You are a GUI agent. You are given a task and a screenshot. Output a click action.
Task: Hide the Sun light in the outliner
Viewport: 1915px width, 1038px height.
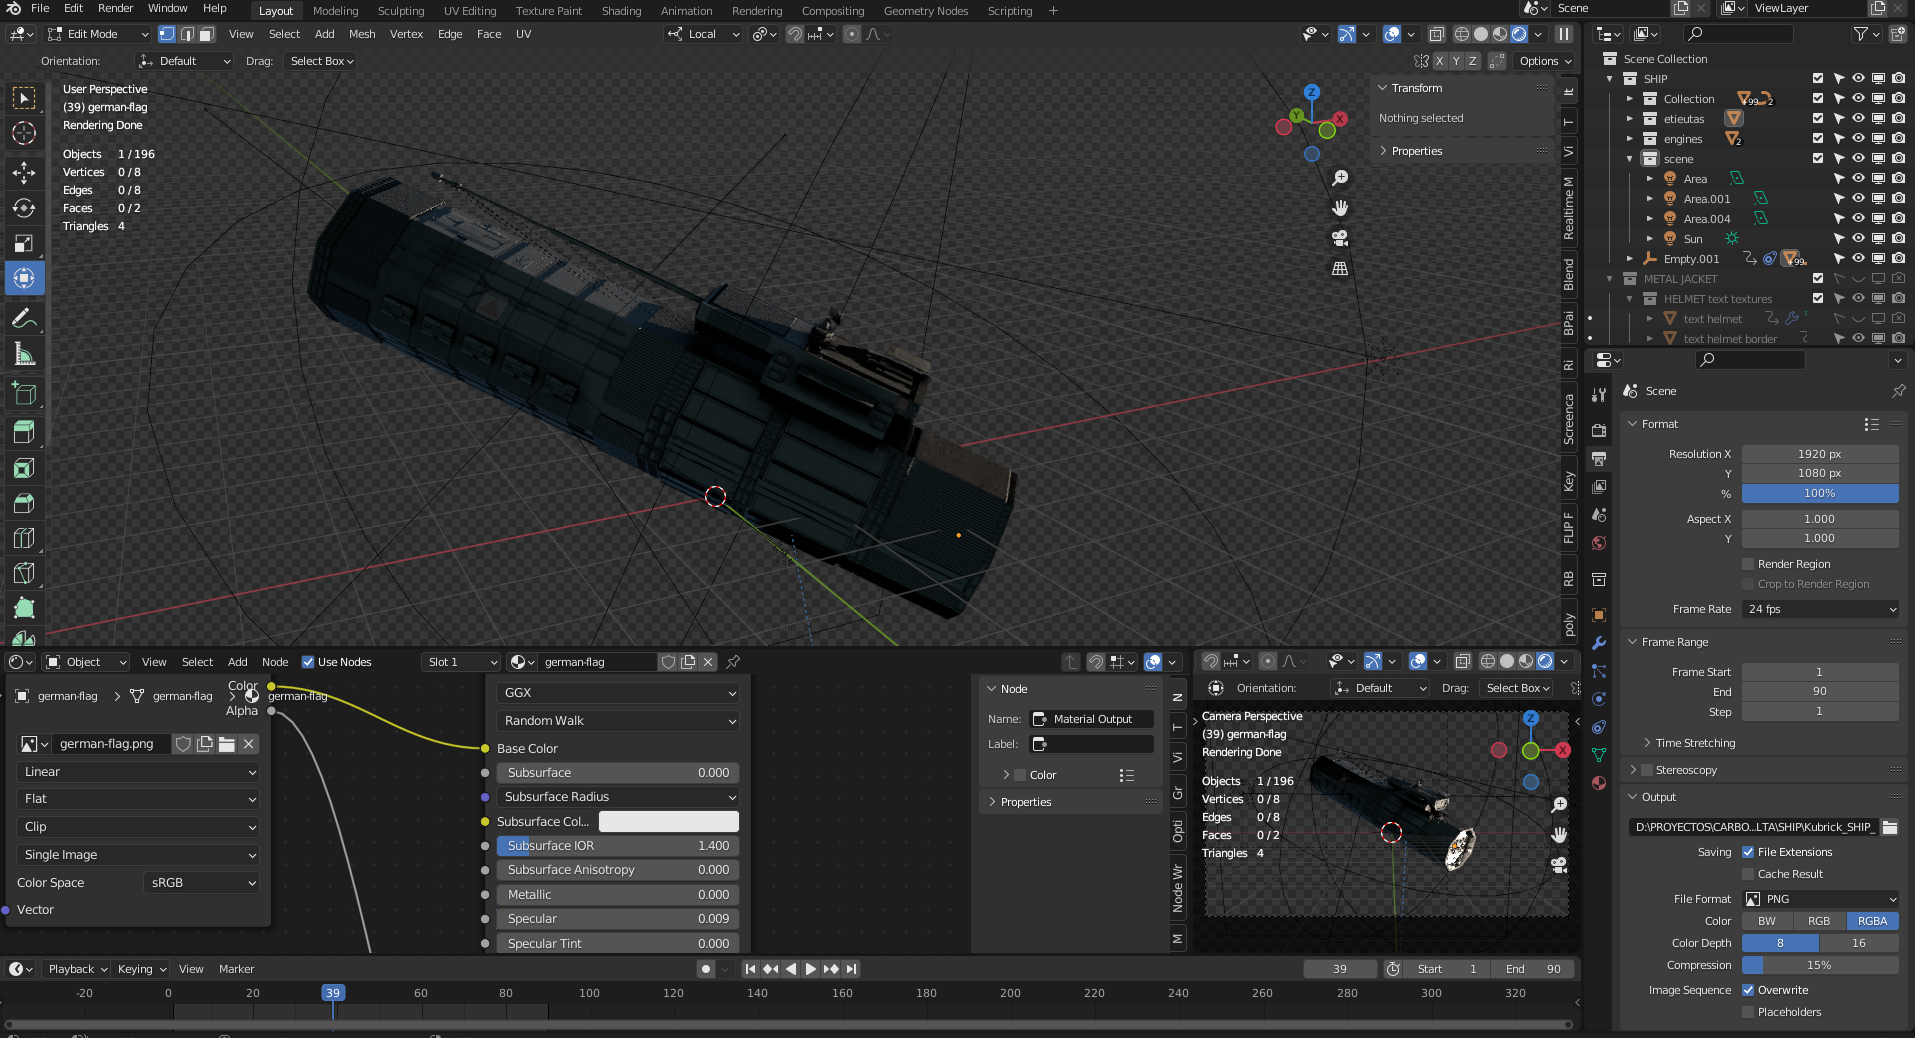tap(1858, 239)
